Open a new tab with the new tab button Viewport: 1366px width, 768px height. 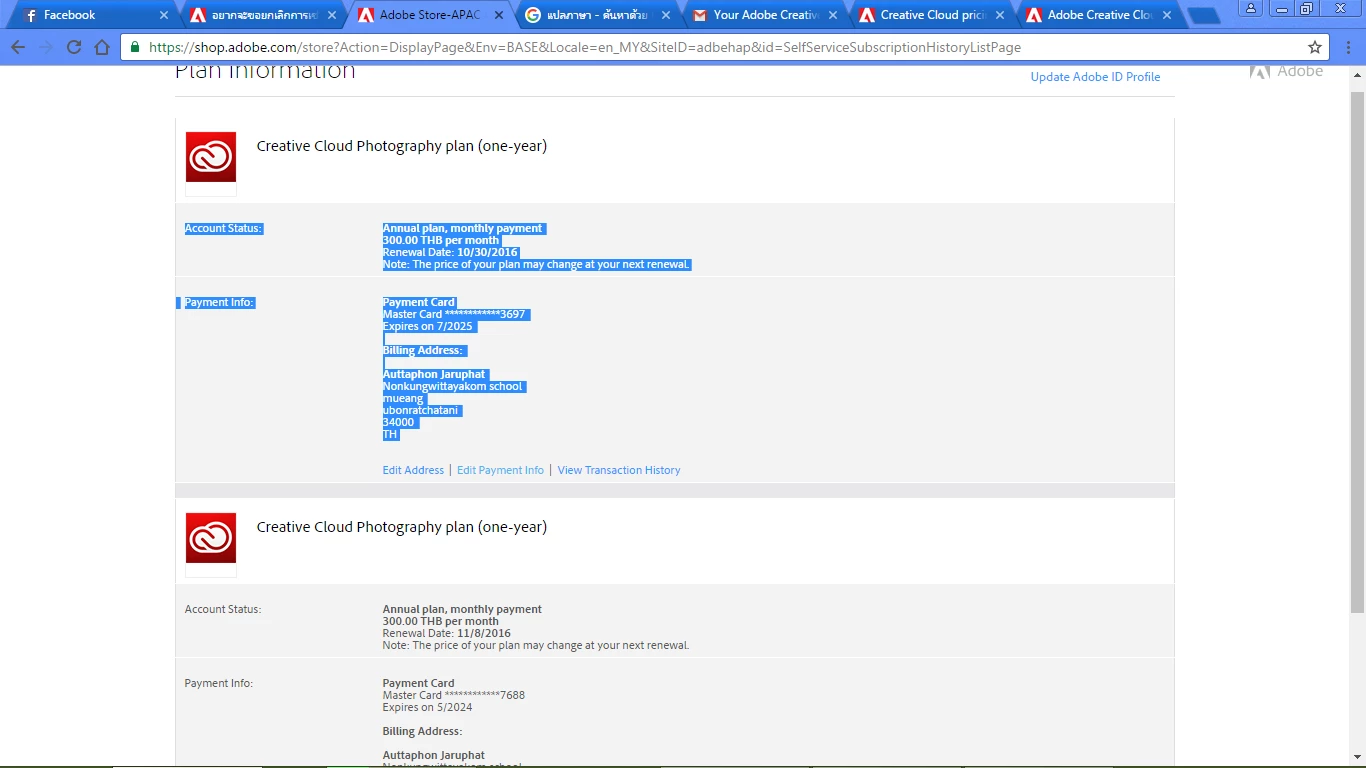[x=1204, y=16]
